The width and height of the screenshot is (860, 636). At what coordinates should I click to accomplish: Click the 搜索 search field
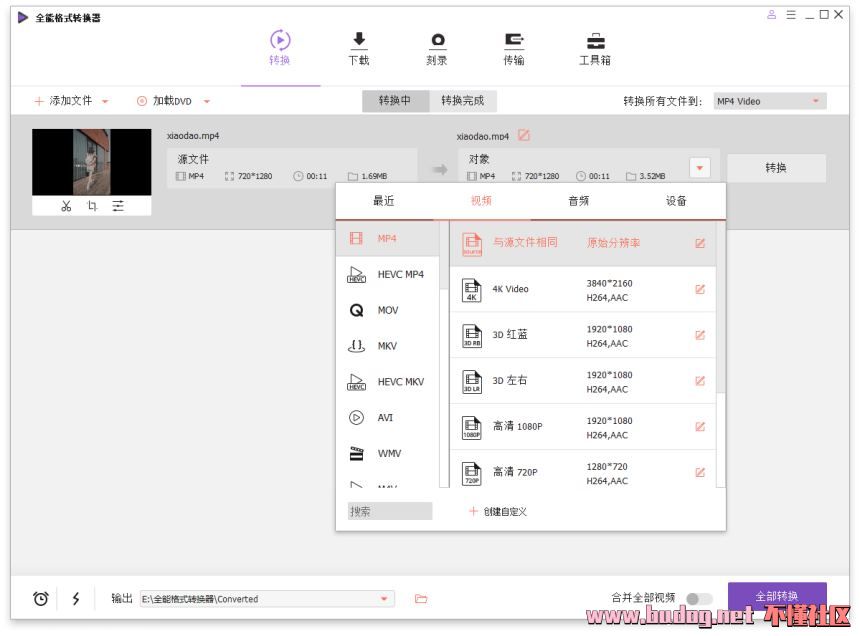389,511
